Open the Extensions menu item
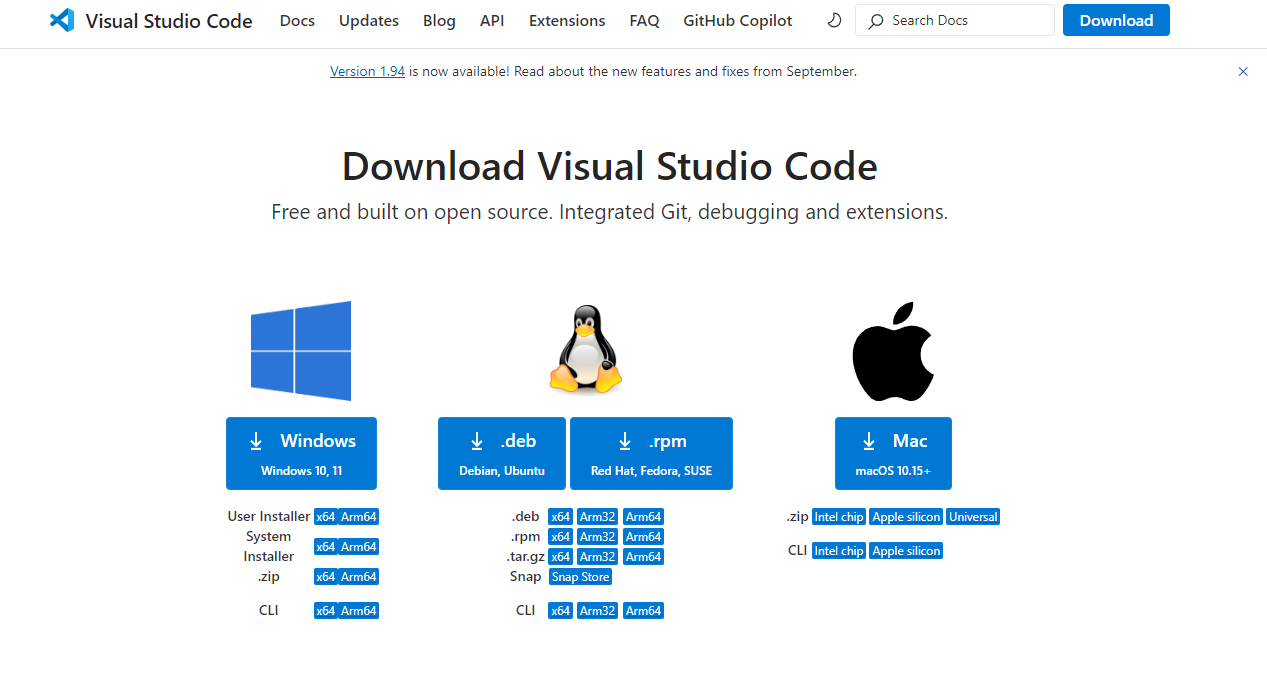This screenshot has height=682, width=1267. tap(567, 20)
